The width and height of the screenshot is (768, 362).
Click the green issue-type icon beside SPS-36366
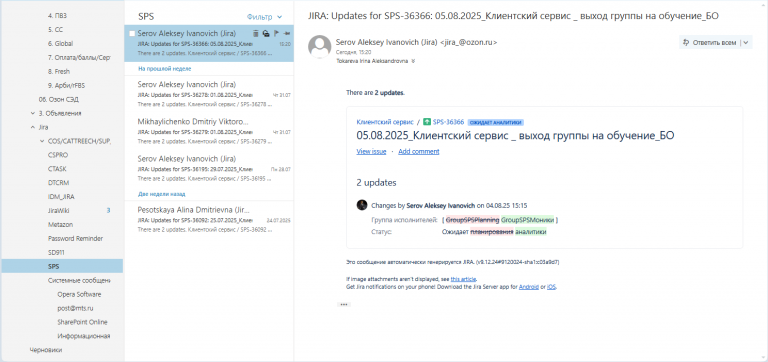point(427,122)
